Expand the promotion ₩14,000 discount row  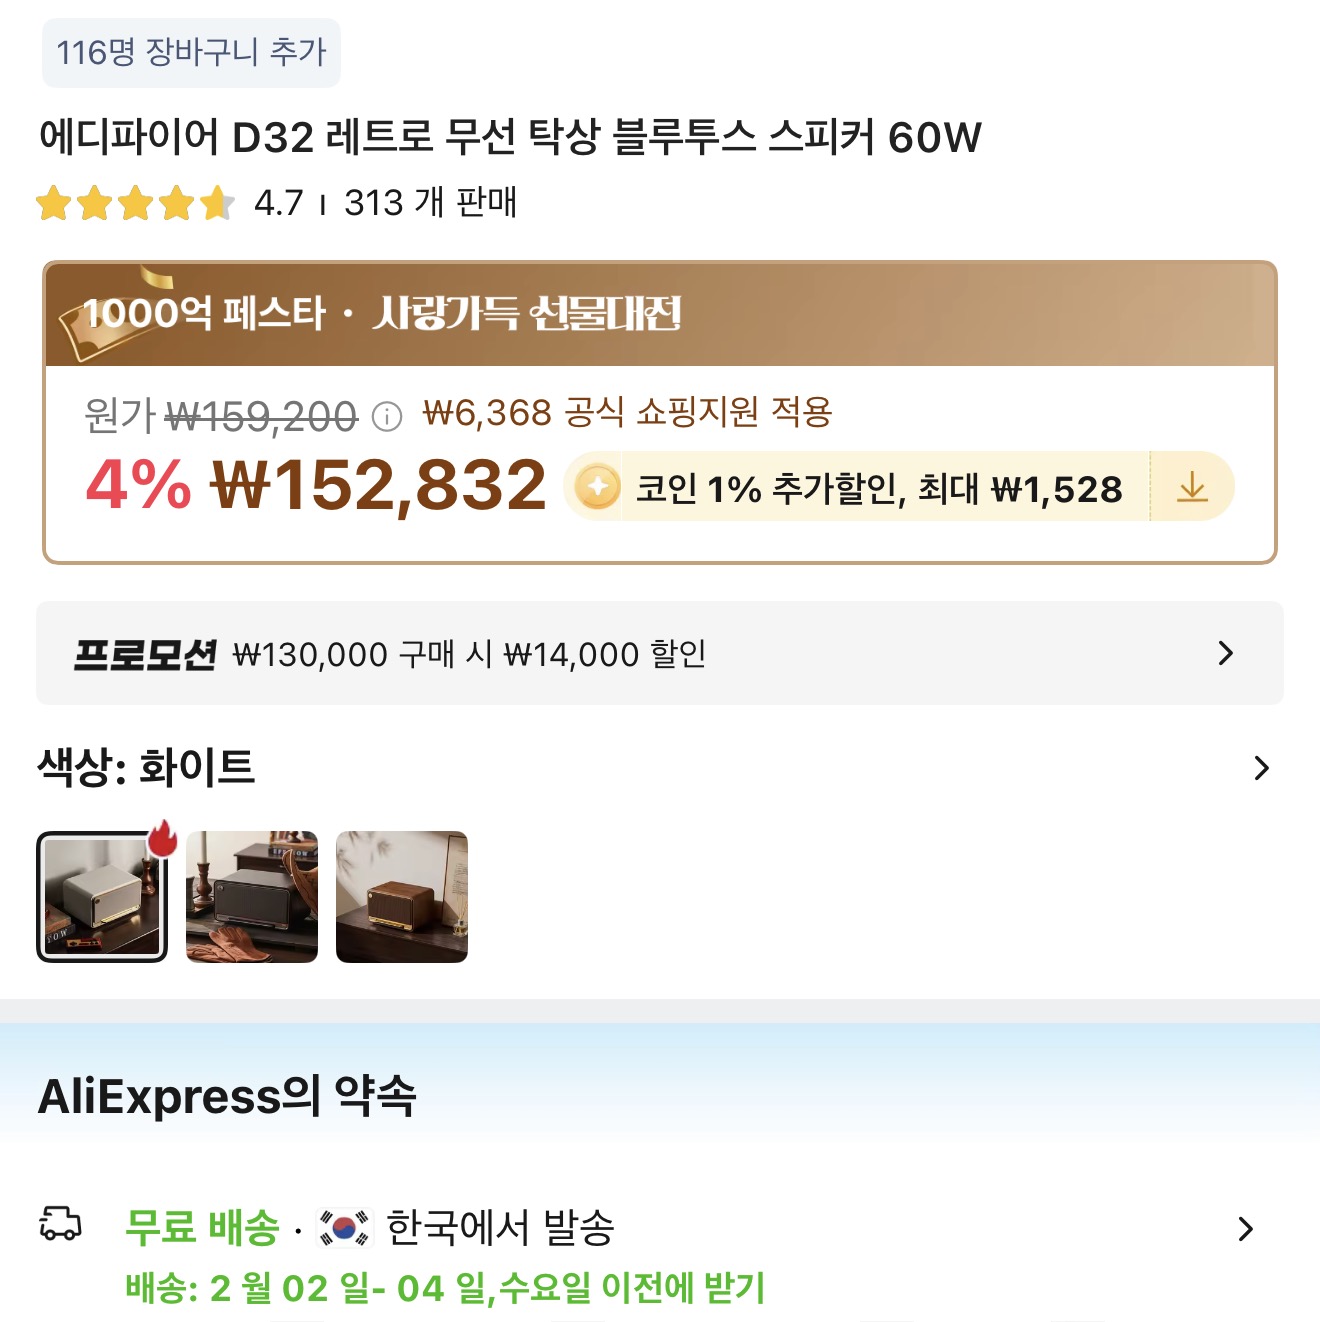click(x=1225, y=653)
